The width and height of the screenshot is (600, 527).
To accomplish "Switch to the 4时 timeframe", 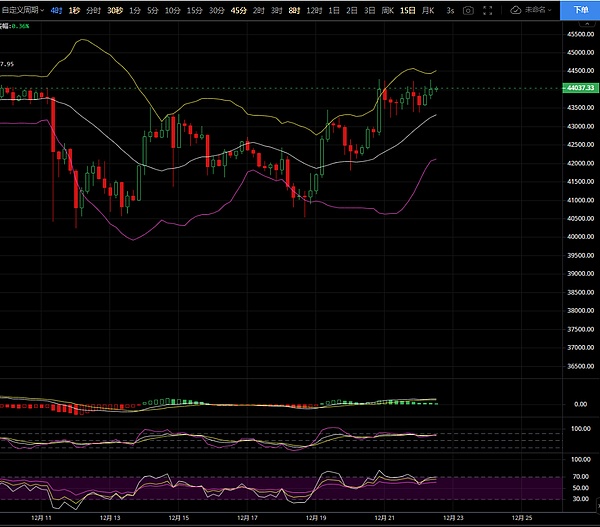I will pos(57,9).
